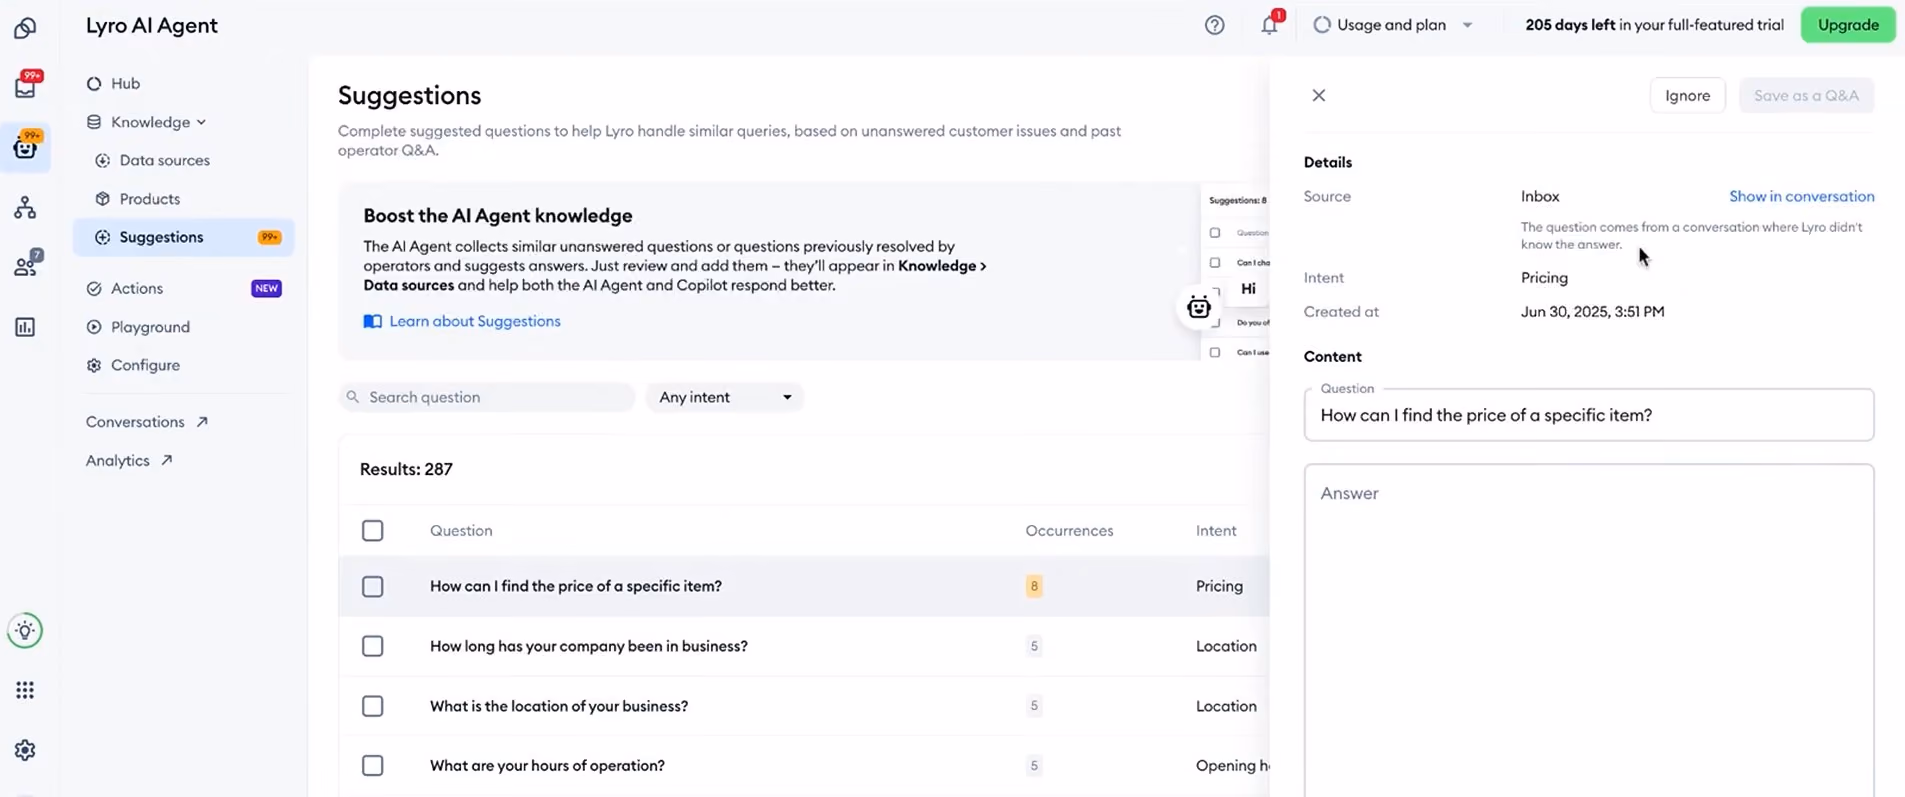The width and height of the screenshot is (1905, 797).
Task: Open the Usage and plan dropdown arrow
Action: [x=1467, y=25]
